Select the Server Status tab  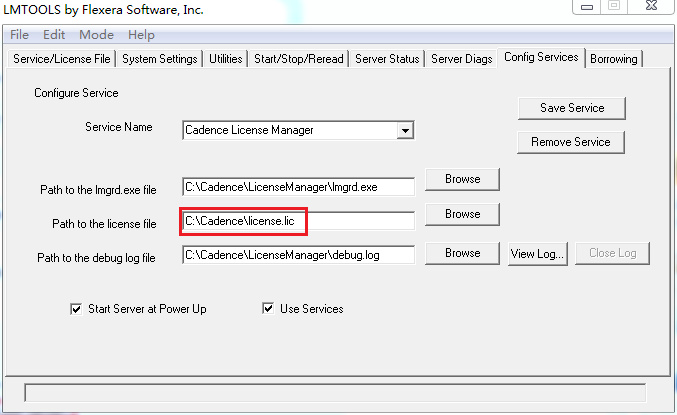coord(387,59)
